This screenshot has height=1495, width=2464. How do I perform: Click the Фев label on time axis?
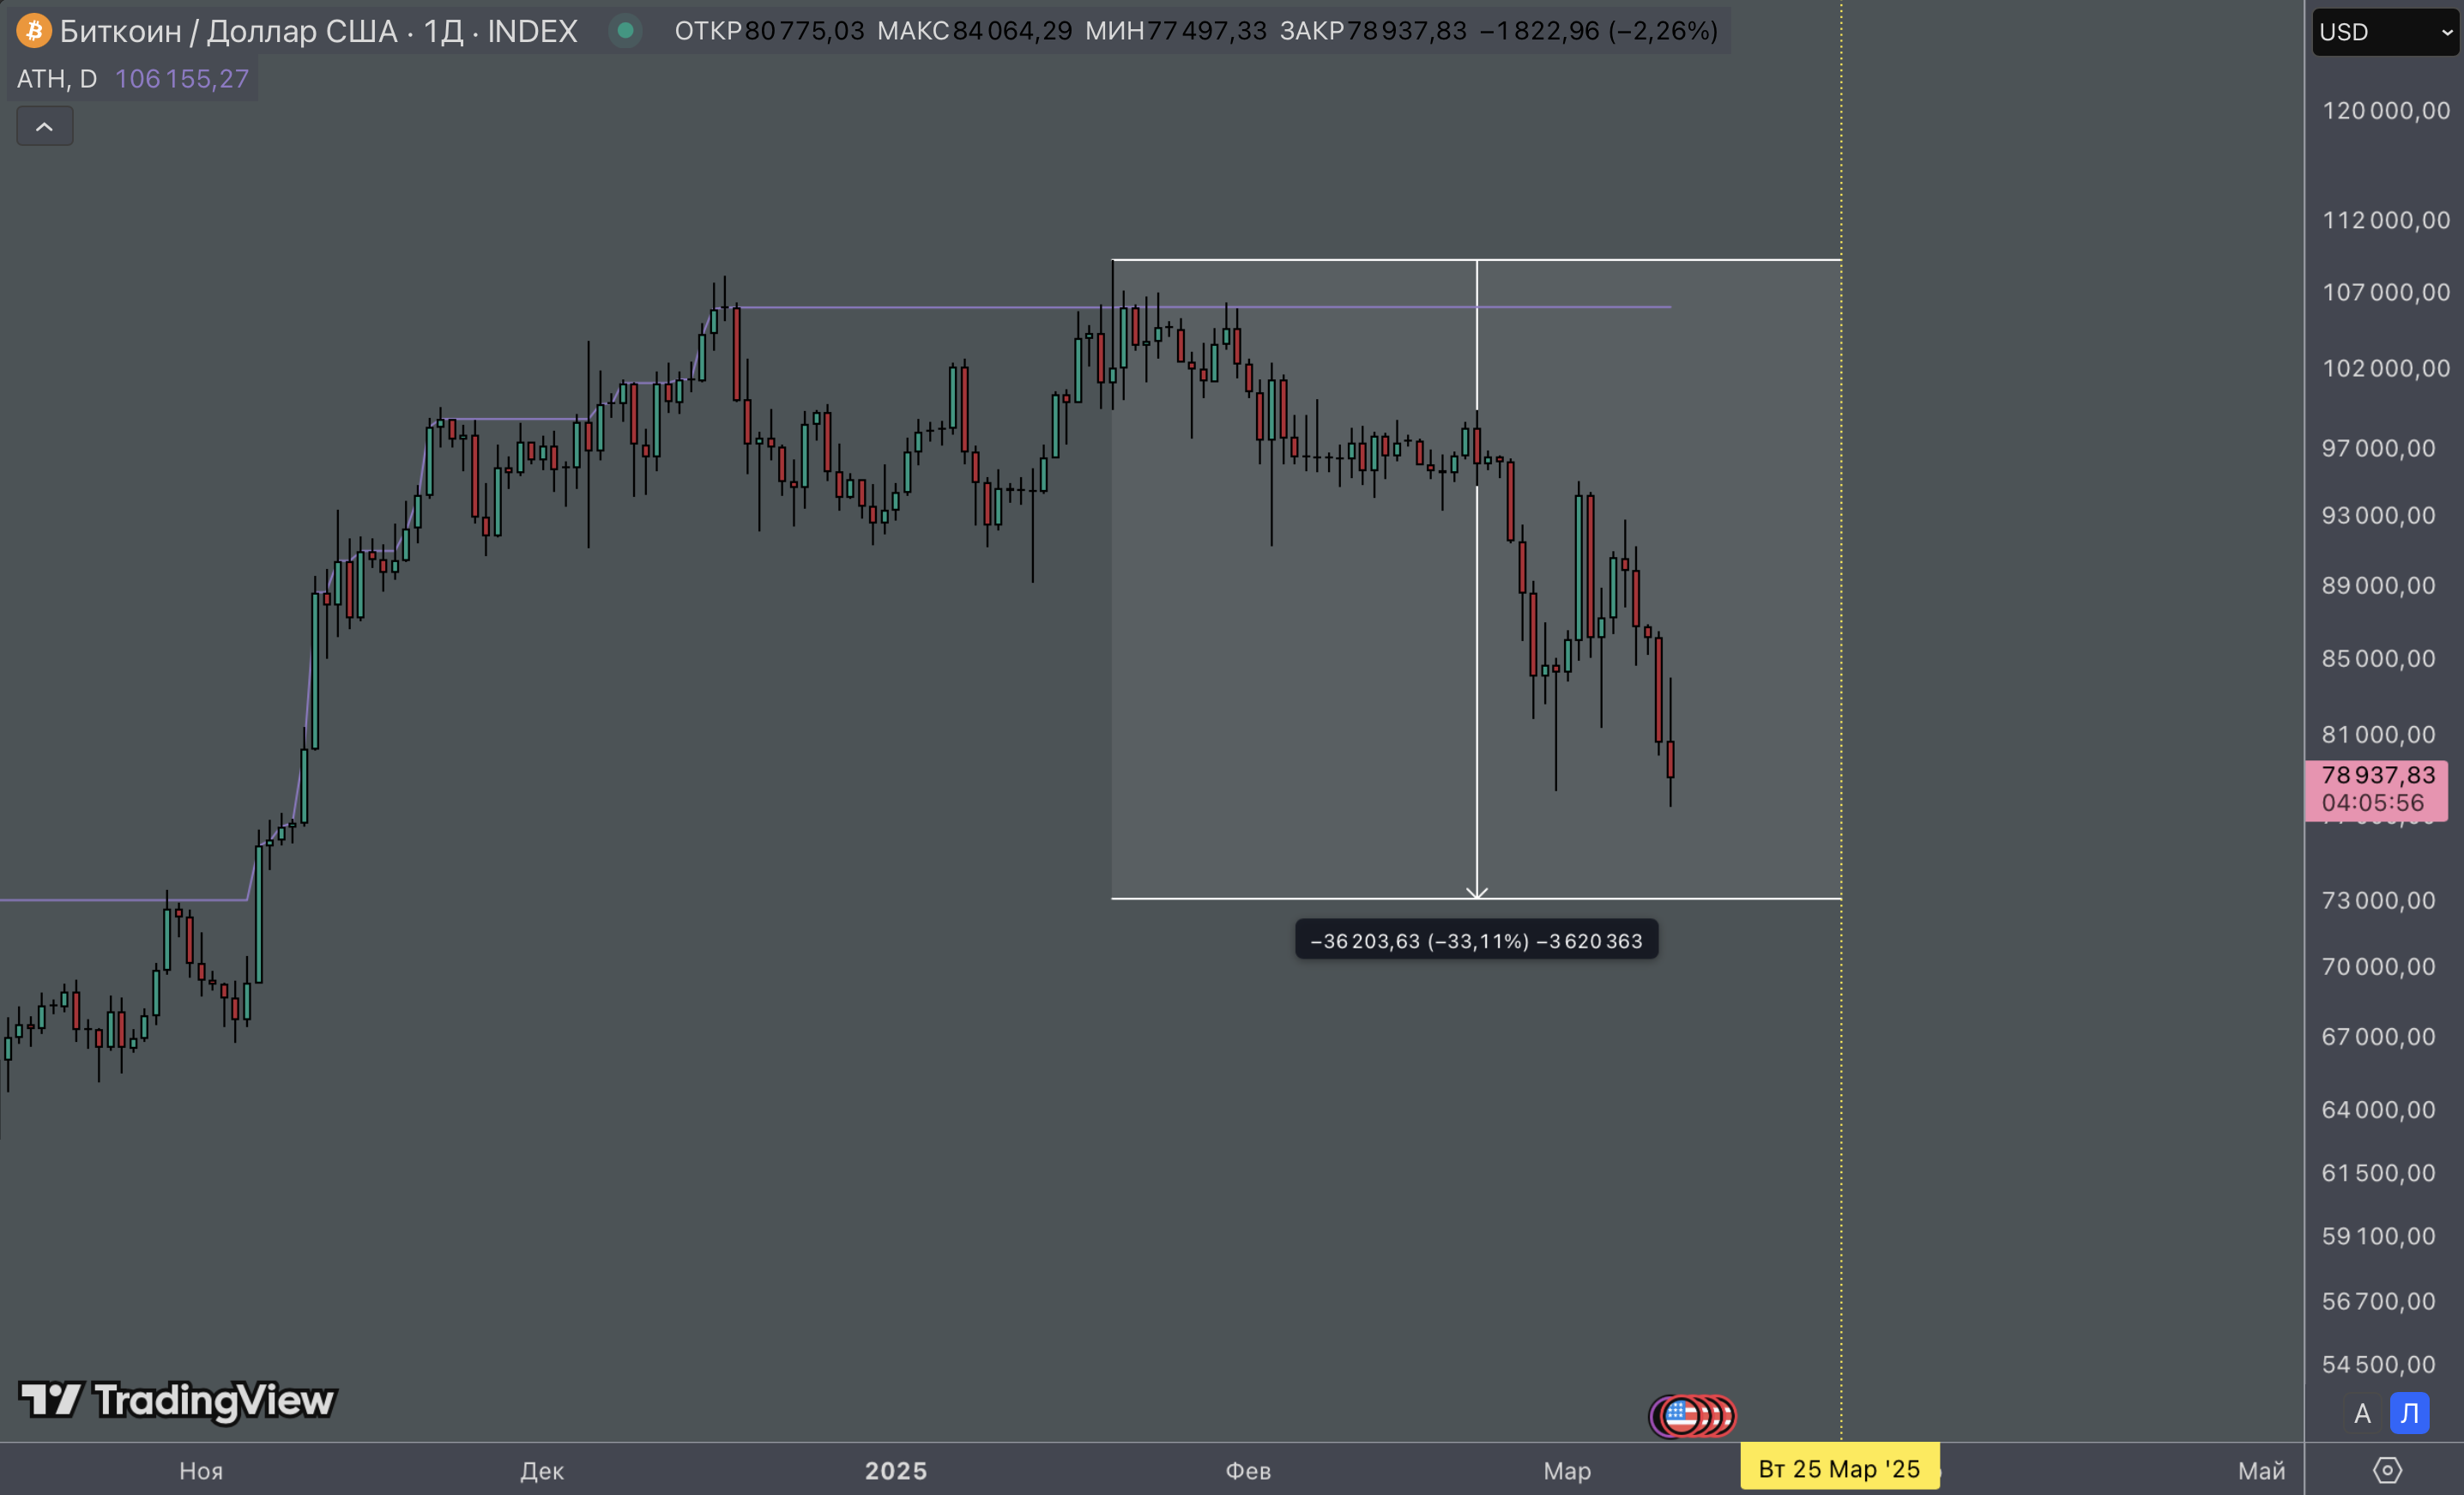1248,1470
